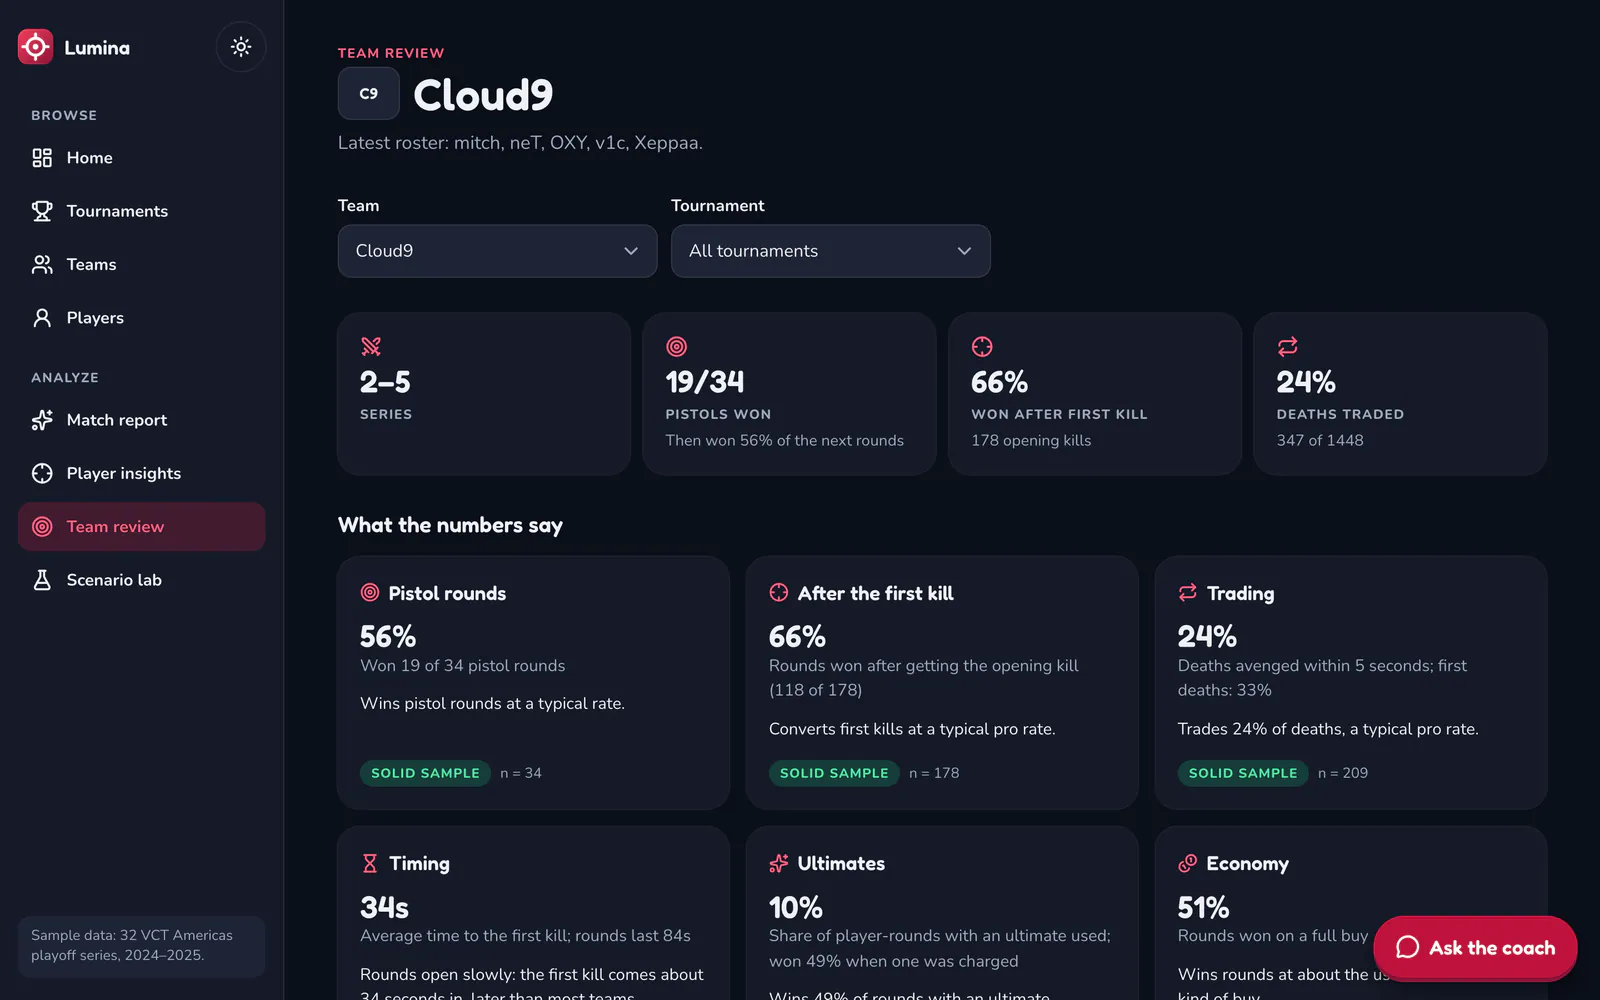1600x1000 pixels.
Task: Click the Ultimates sparkle icon
Action: tap(779, 863)
